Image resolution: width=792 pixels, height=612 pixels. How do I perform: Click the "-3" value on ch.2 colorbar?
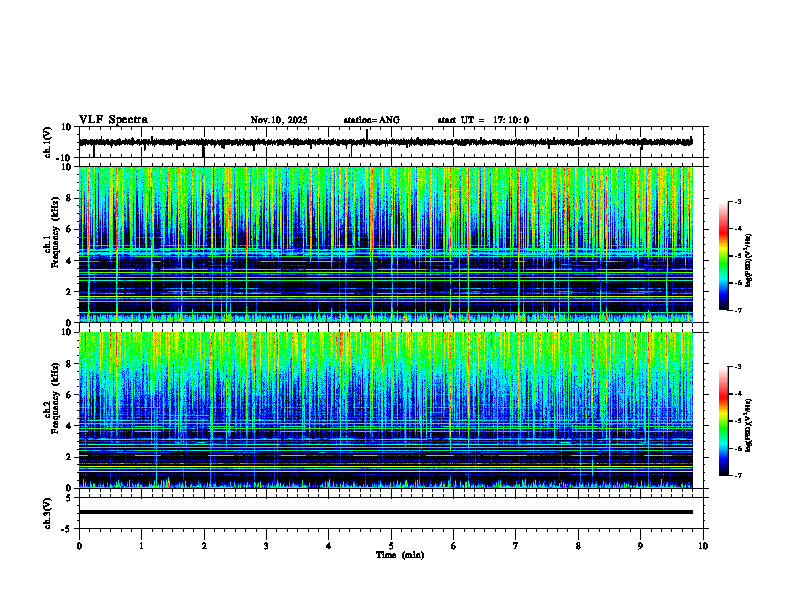point(737,367)
